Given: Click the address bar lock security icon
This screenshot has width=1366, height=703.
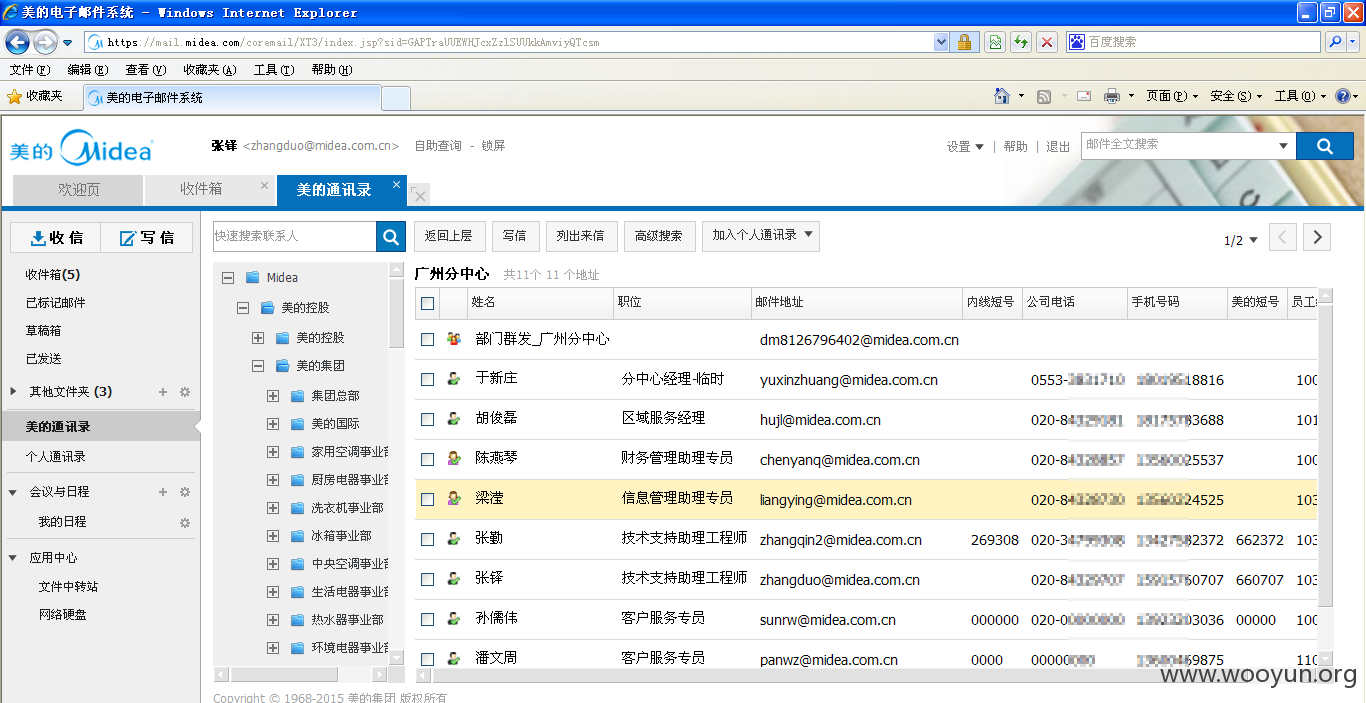Looking at the screenshot, I should click(x=964, y=42).
